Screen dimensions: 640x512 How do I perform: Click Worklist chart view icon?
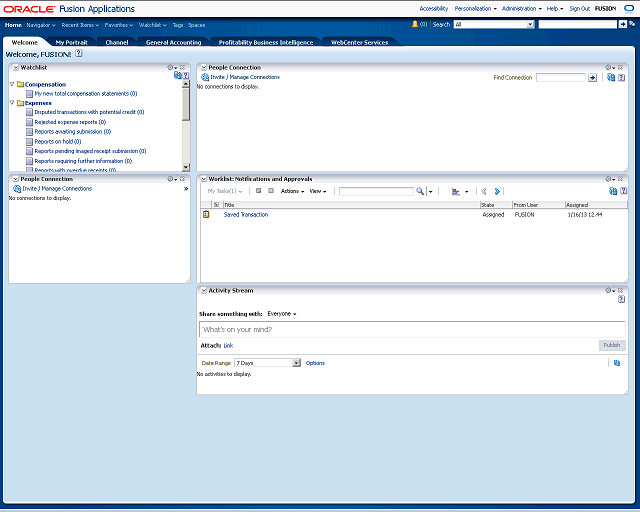pos(456,191)
